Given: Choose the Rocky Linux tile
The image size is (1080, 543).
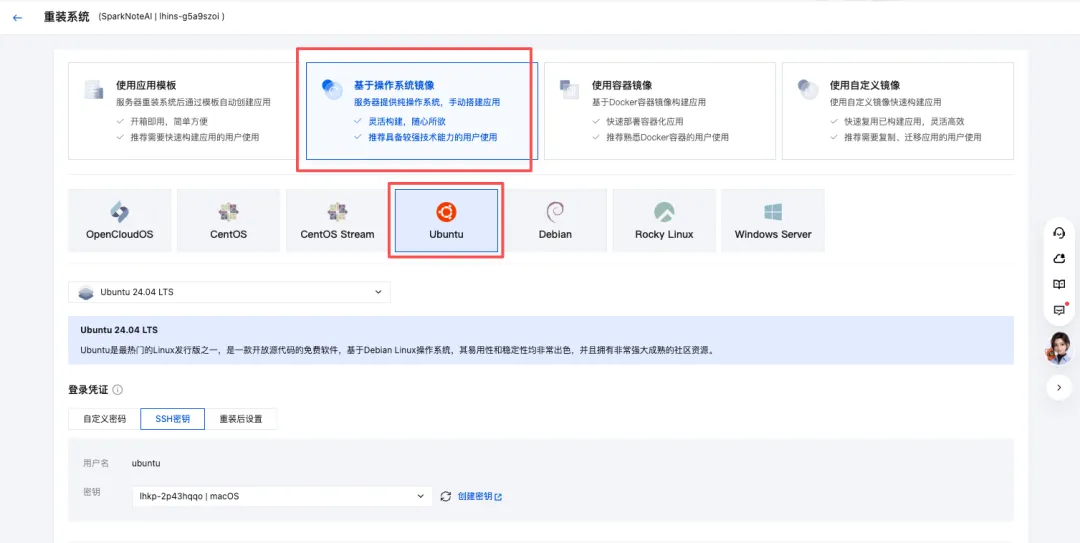Looking at the screenshot, I should coord(664,221).
